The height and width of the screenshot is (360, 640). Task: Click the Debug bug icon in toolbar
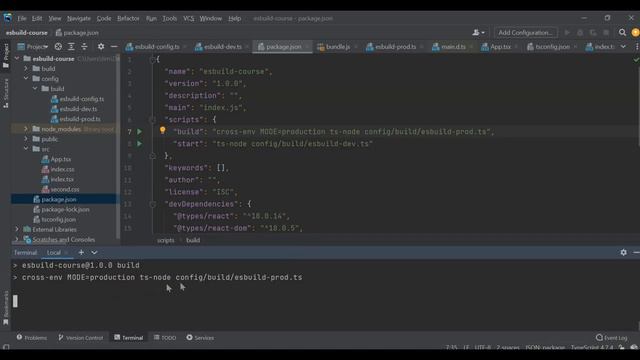[x=580, y=33]
